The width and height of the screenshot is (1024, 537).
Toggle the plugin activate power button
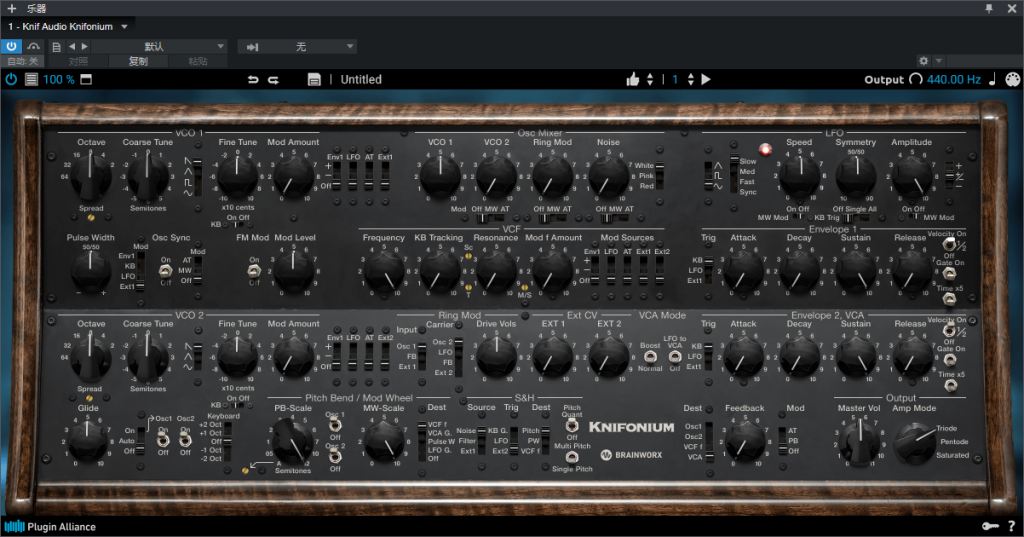tap(11, 46)
